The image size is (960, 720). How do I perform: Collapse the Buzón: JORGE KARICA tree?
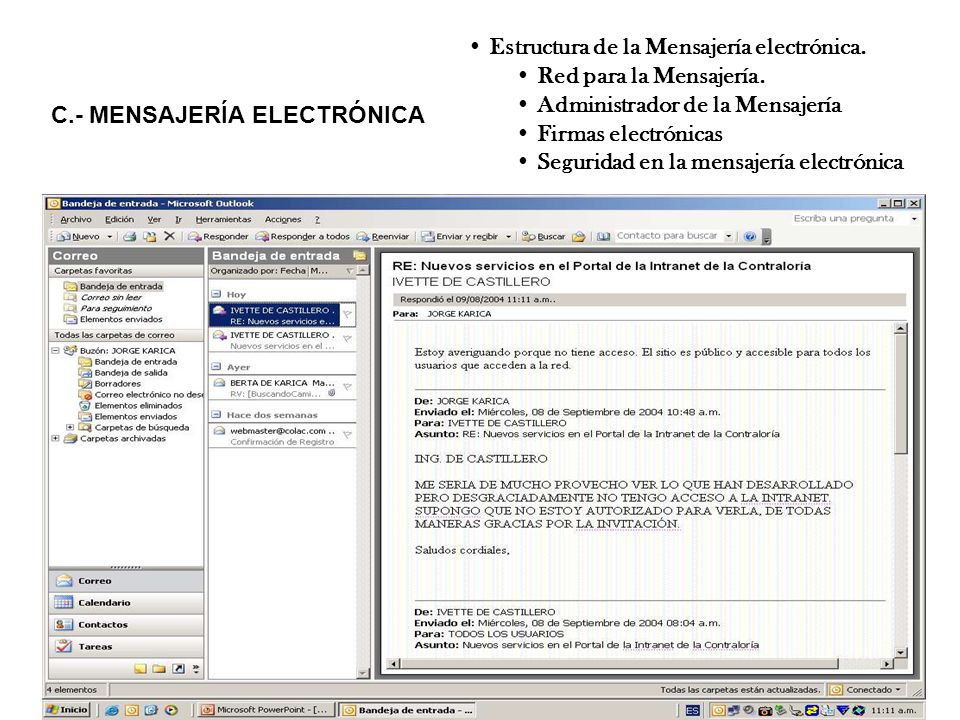tap(55, 351)
